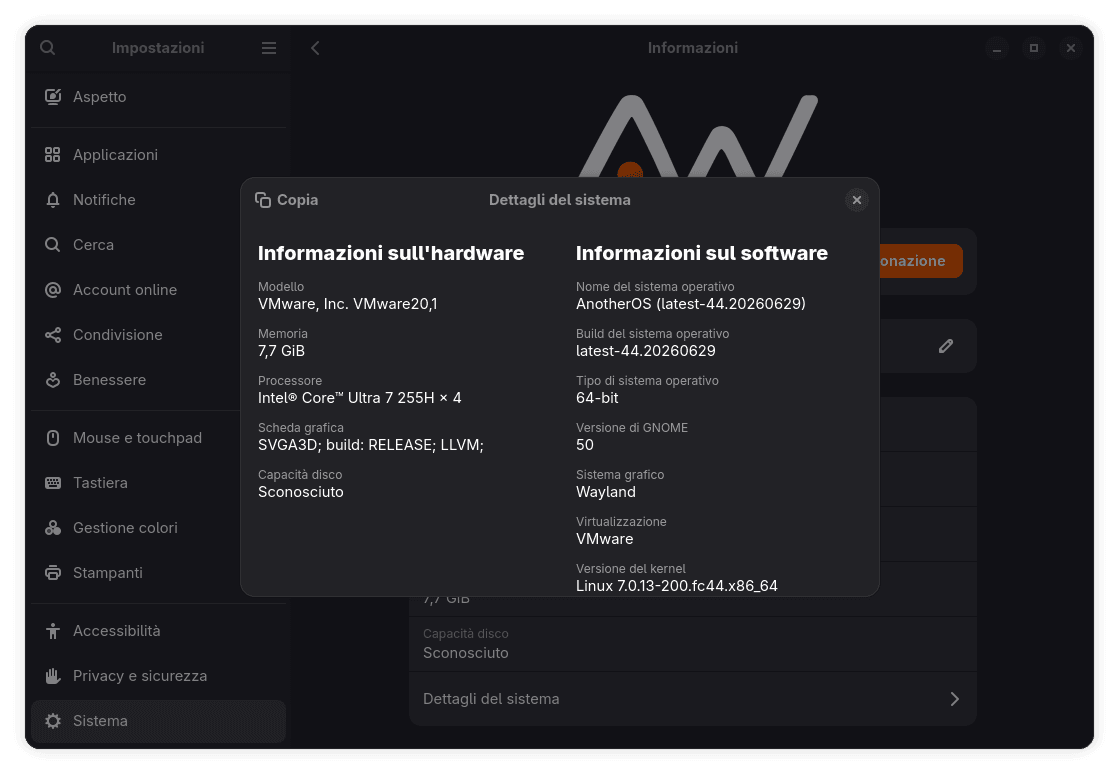Click the 'Intel® Core™ Ultra 7 255H × 4' value
Image resolution: width=1119 pixels, height=774 pixels.
click(x=360, y=398)
